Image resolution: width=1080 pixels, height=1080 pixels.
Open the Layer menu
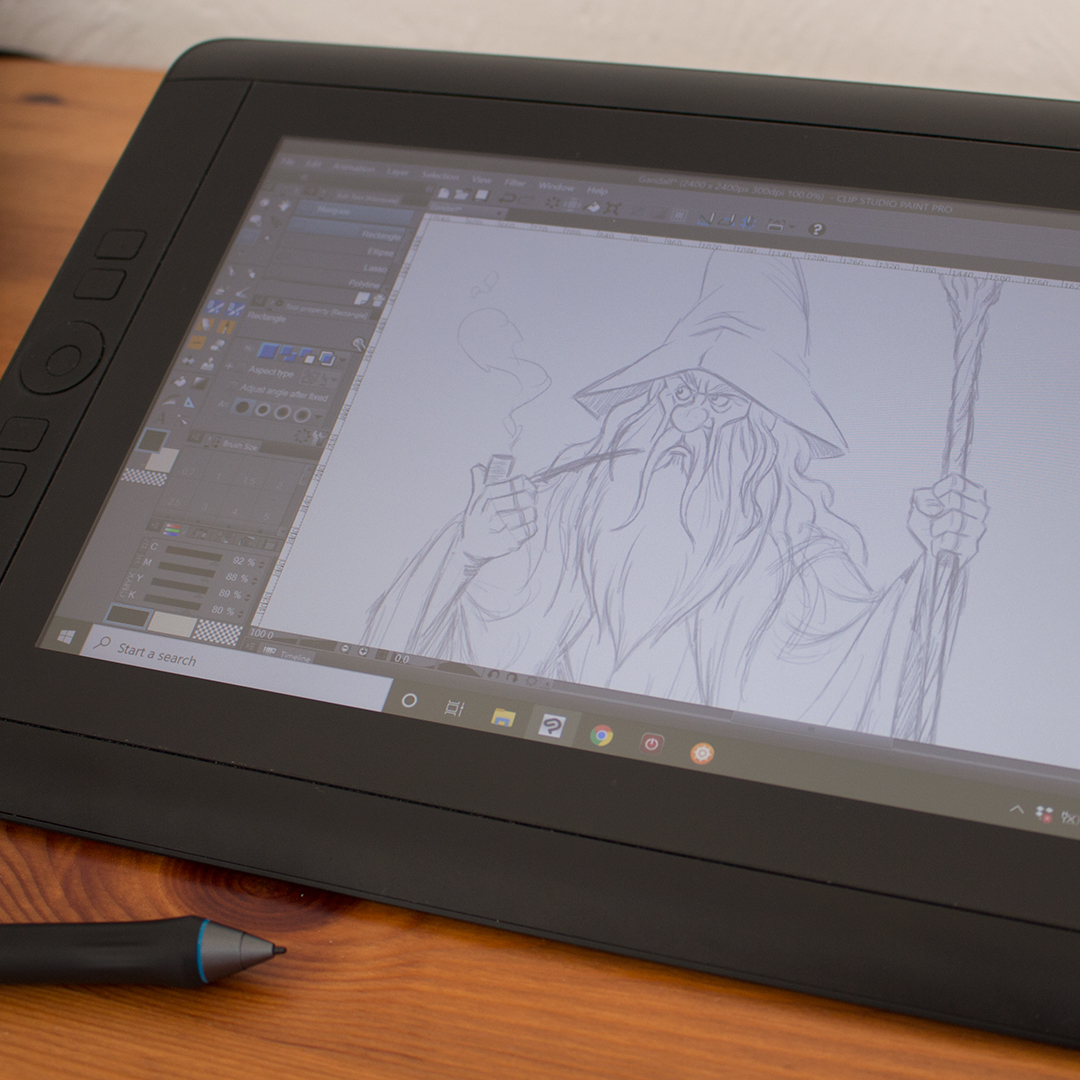[x=397, y=172]
